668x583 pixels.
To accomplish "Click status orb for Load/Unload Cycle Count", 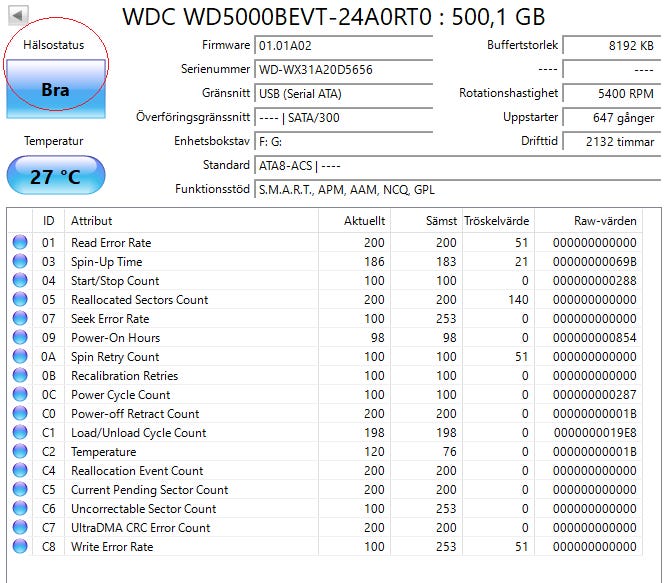I will pos(20,432).
